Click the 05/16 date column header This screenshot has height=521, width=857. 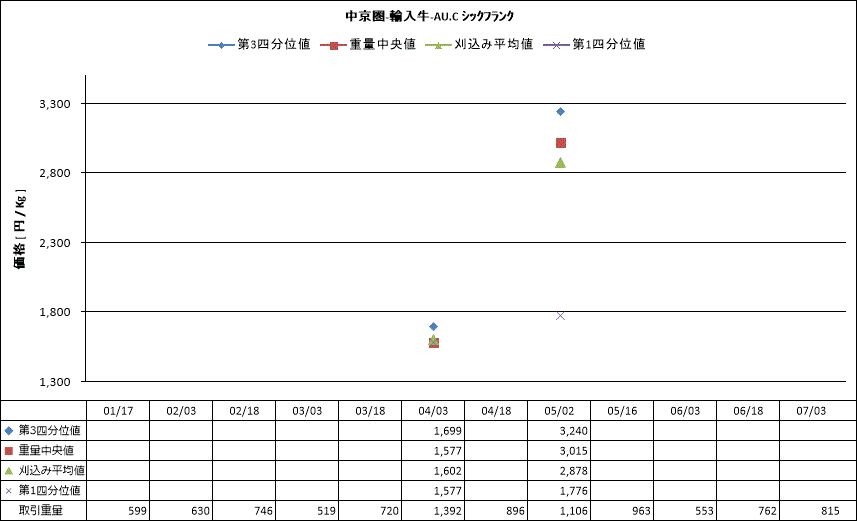pos(622,411)
